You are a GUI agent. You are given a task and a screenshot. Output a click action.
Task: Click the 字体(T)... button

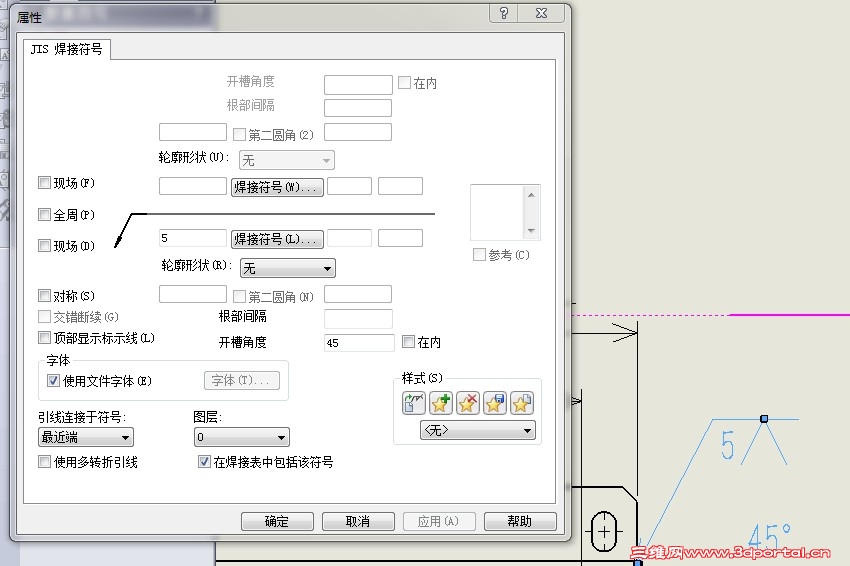point(242,381)
